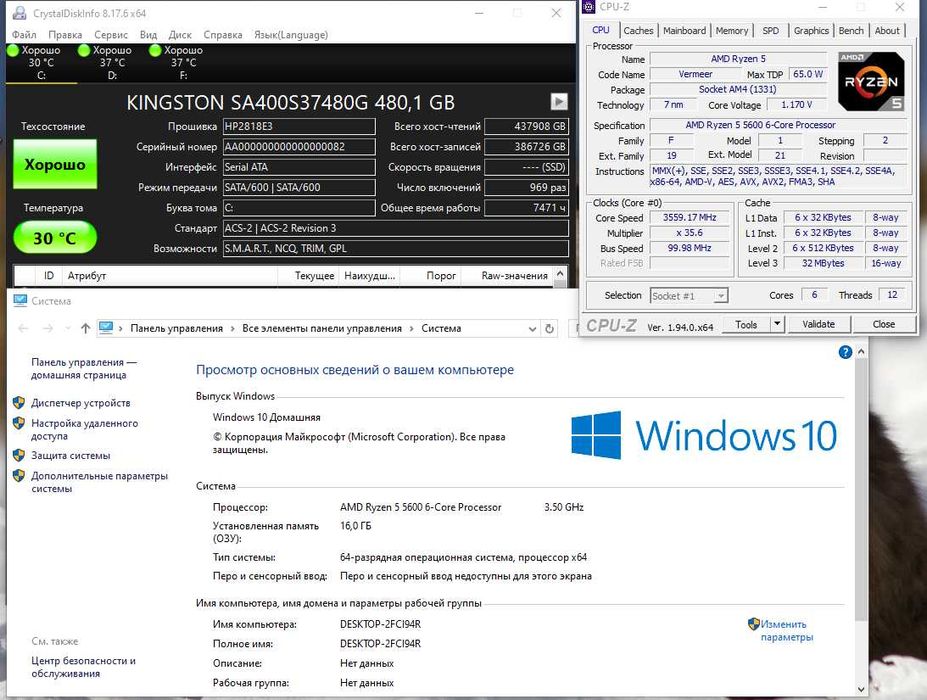This screenshot has height=700, width=927.
Task: Click the CrystalDiskInfo title bar app icon
Action: 20,13
